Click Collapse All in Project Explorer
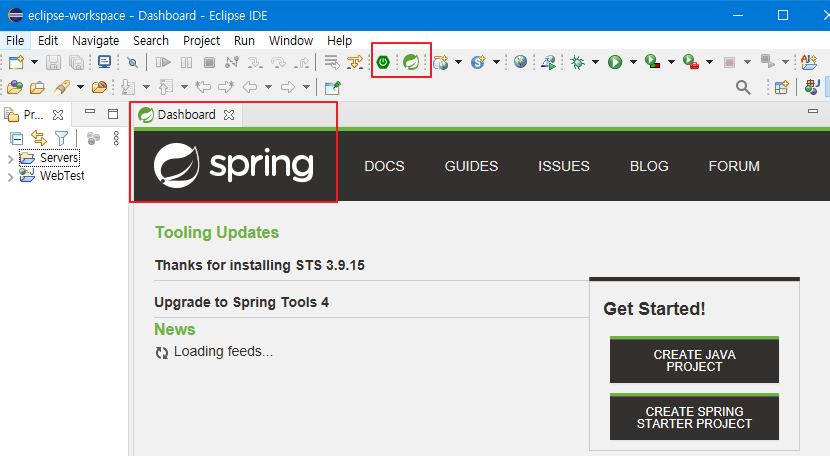 coord(16,139)
